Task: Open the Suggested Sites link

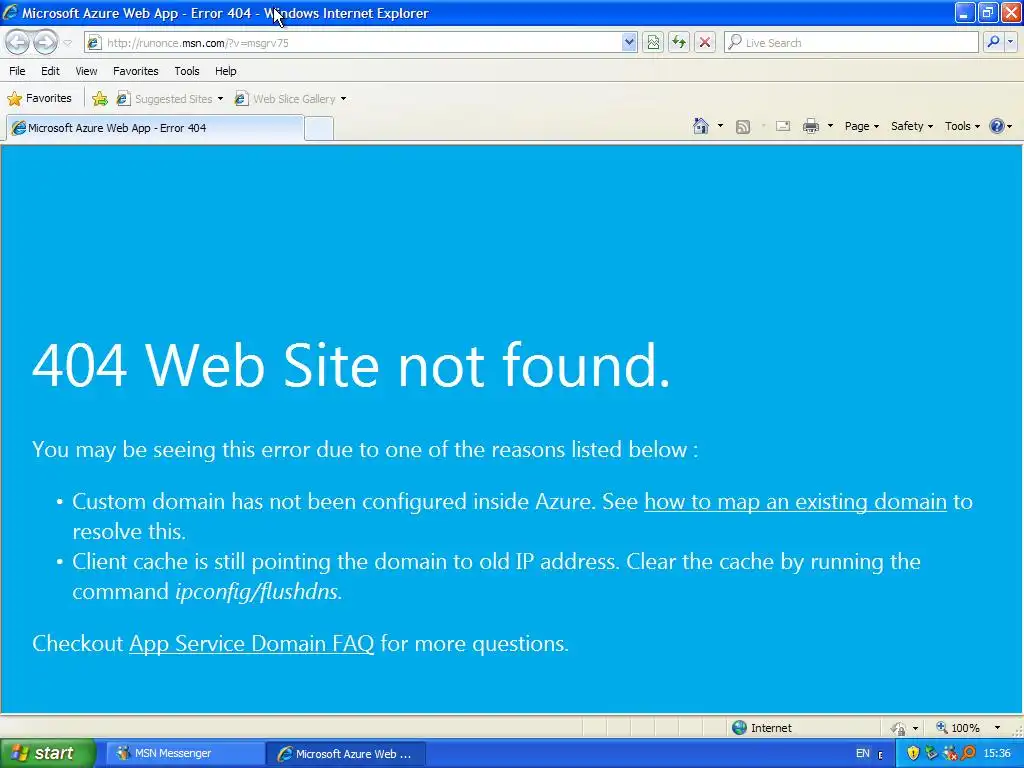Action: tap(170, 99)
